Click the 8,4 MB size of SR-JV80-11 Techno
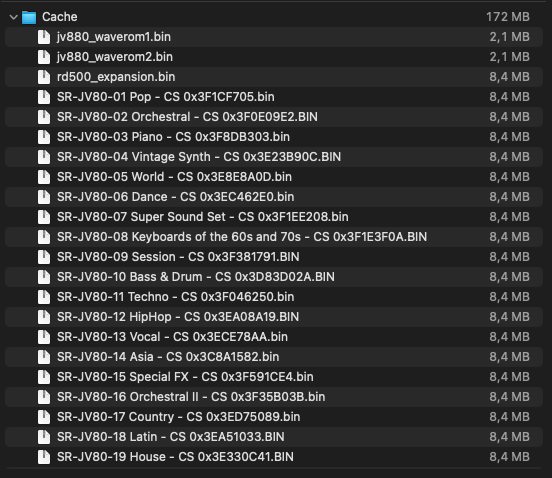The width and height of the screenshot is (552, 478). 509,297
